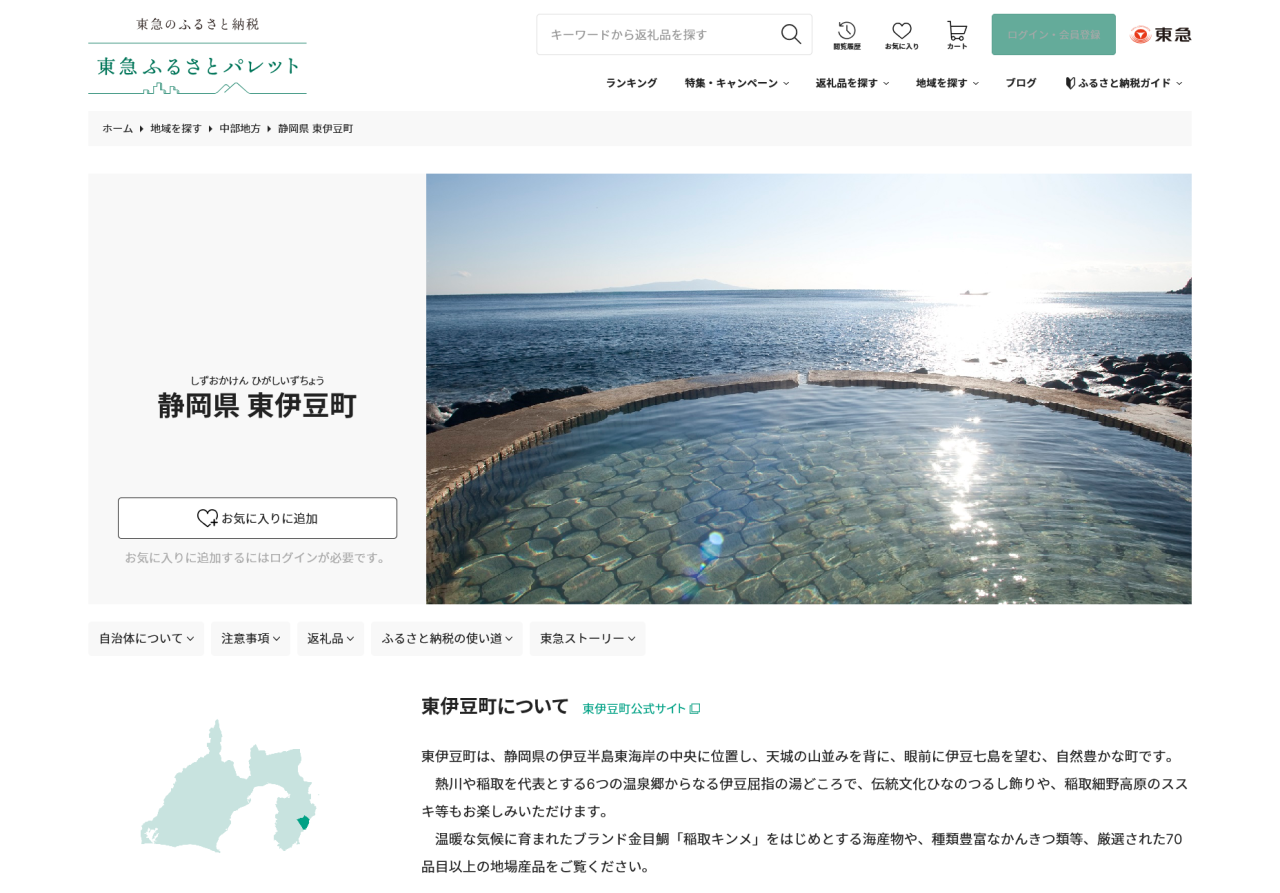The width and height of the screenshot is (1280, 893).
Task: Jump to 注意事項 section tab
Action: (250, 639)
